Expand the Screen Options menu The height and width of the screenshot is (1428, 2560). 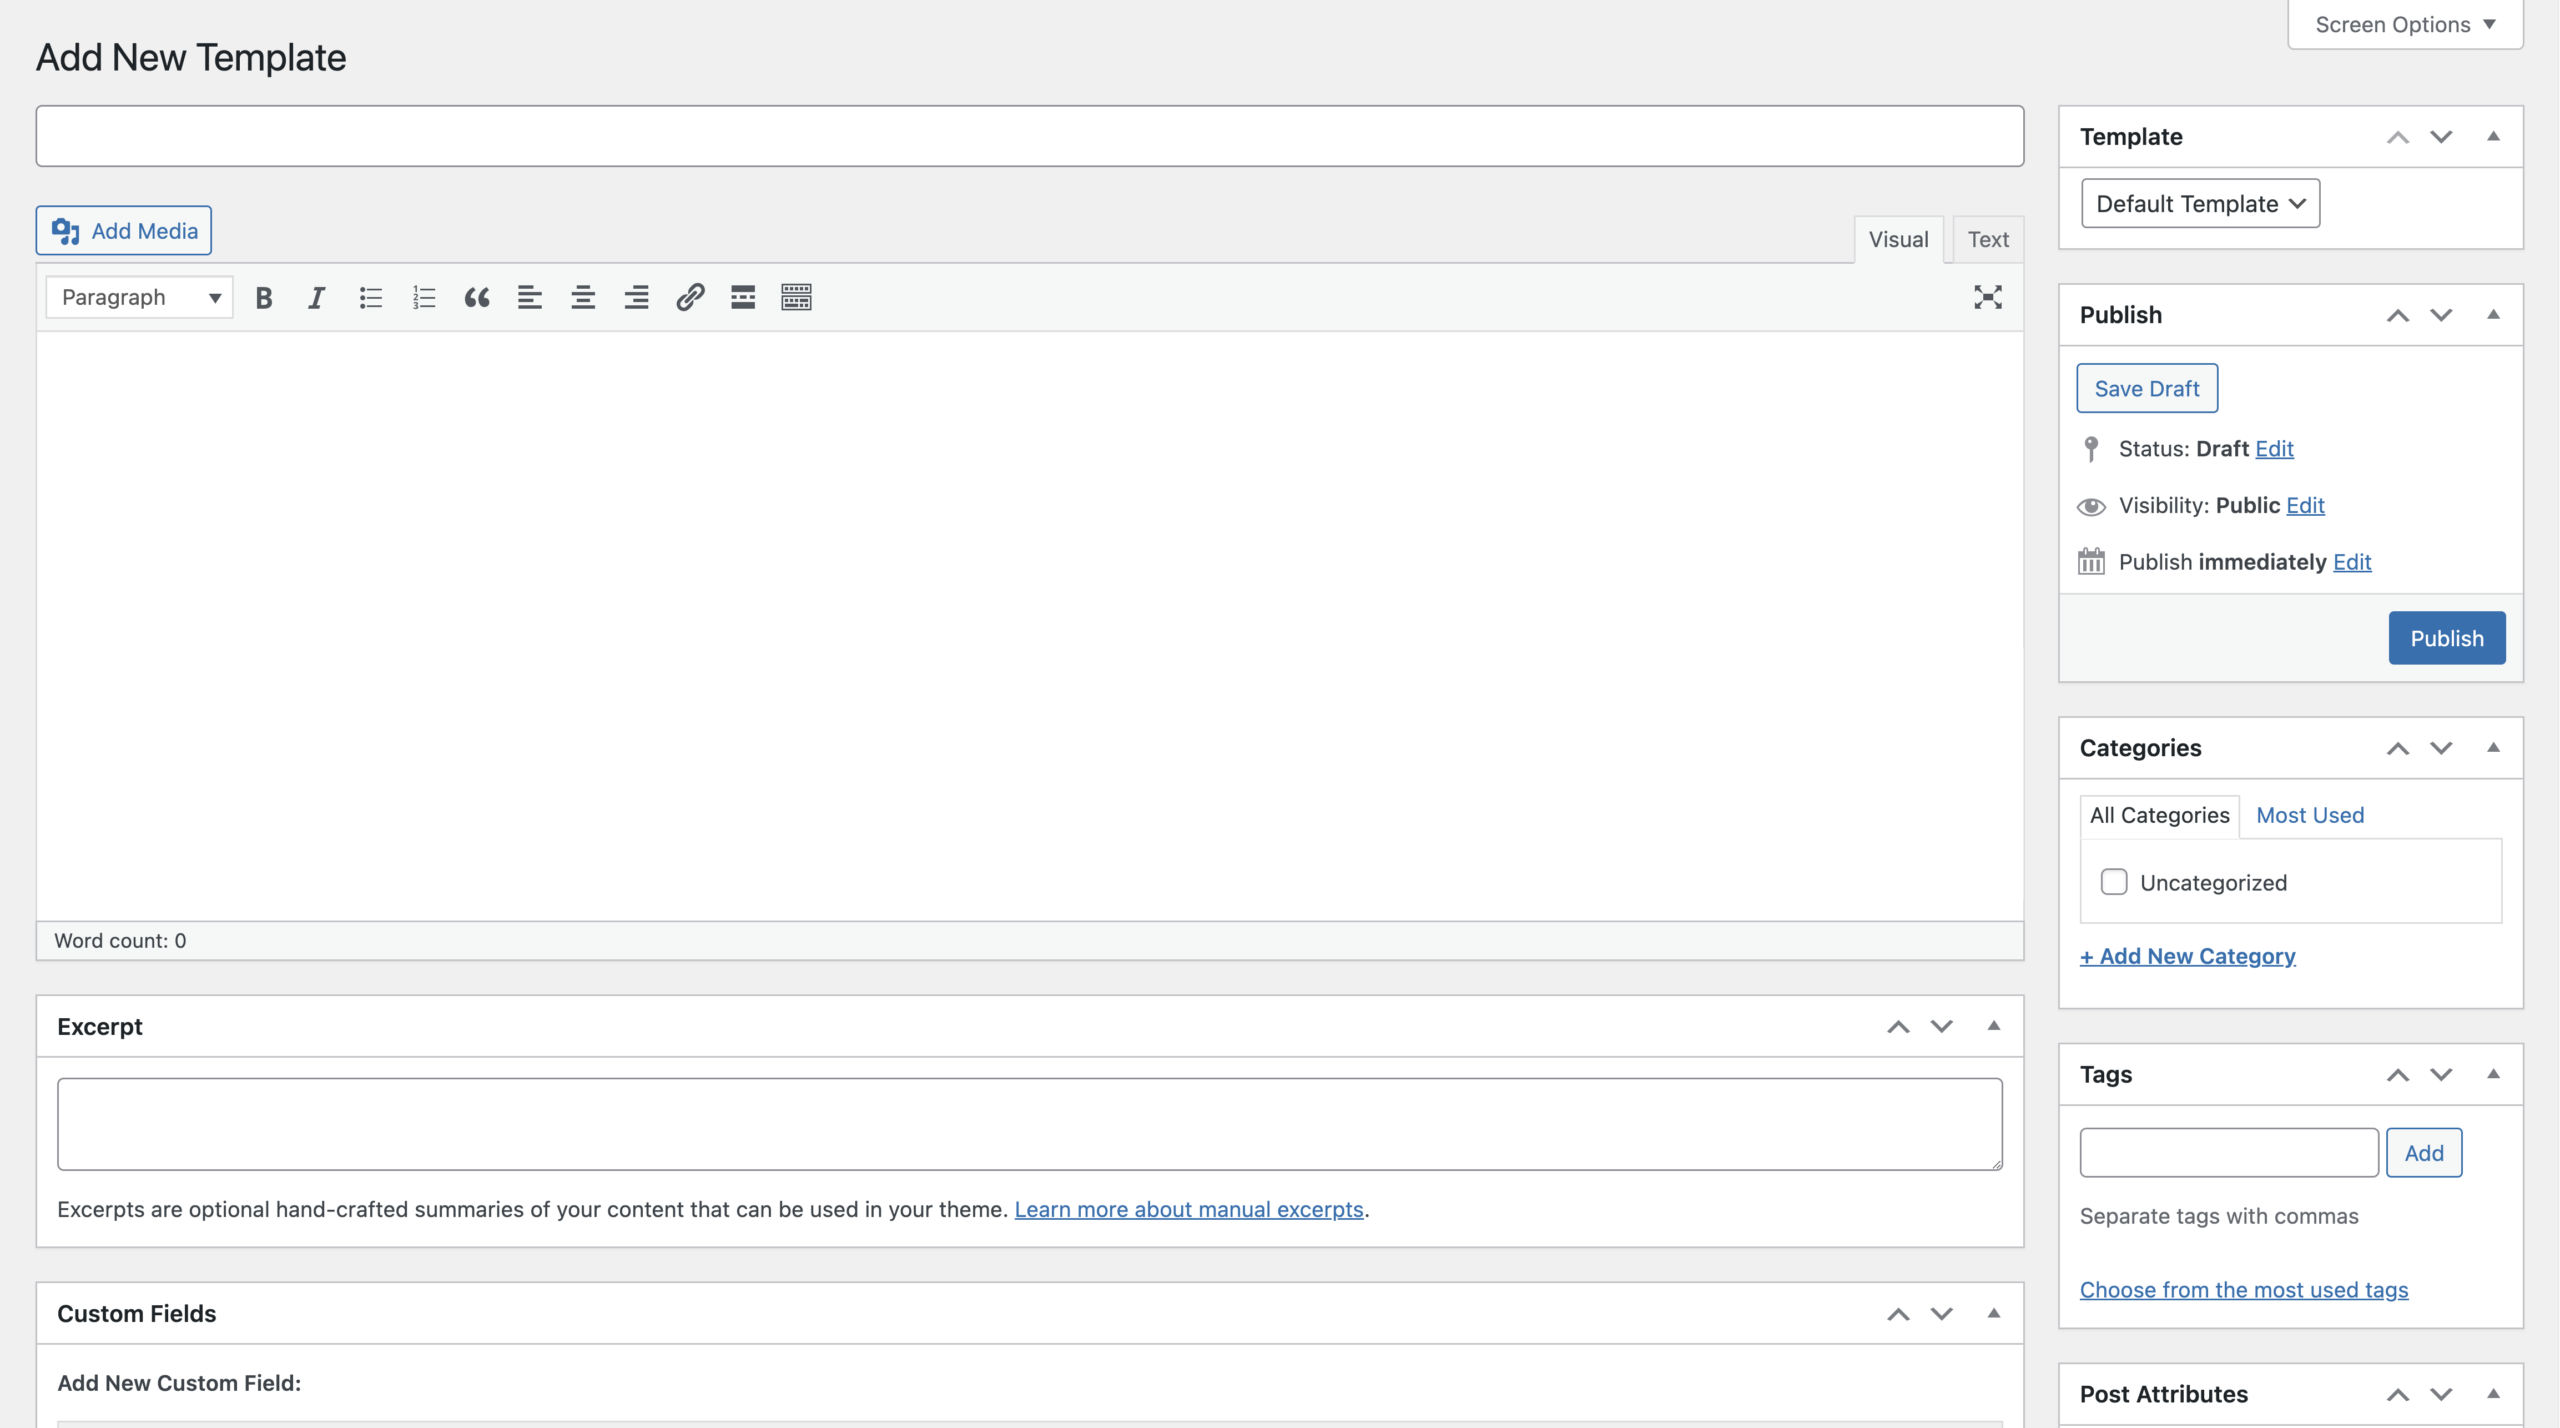click(x=2405, y=25)
